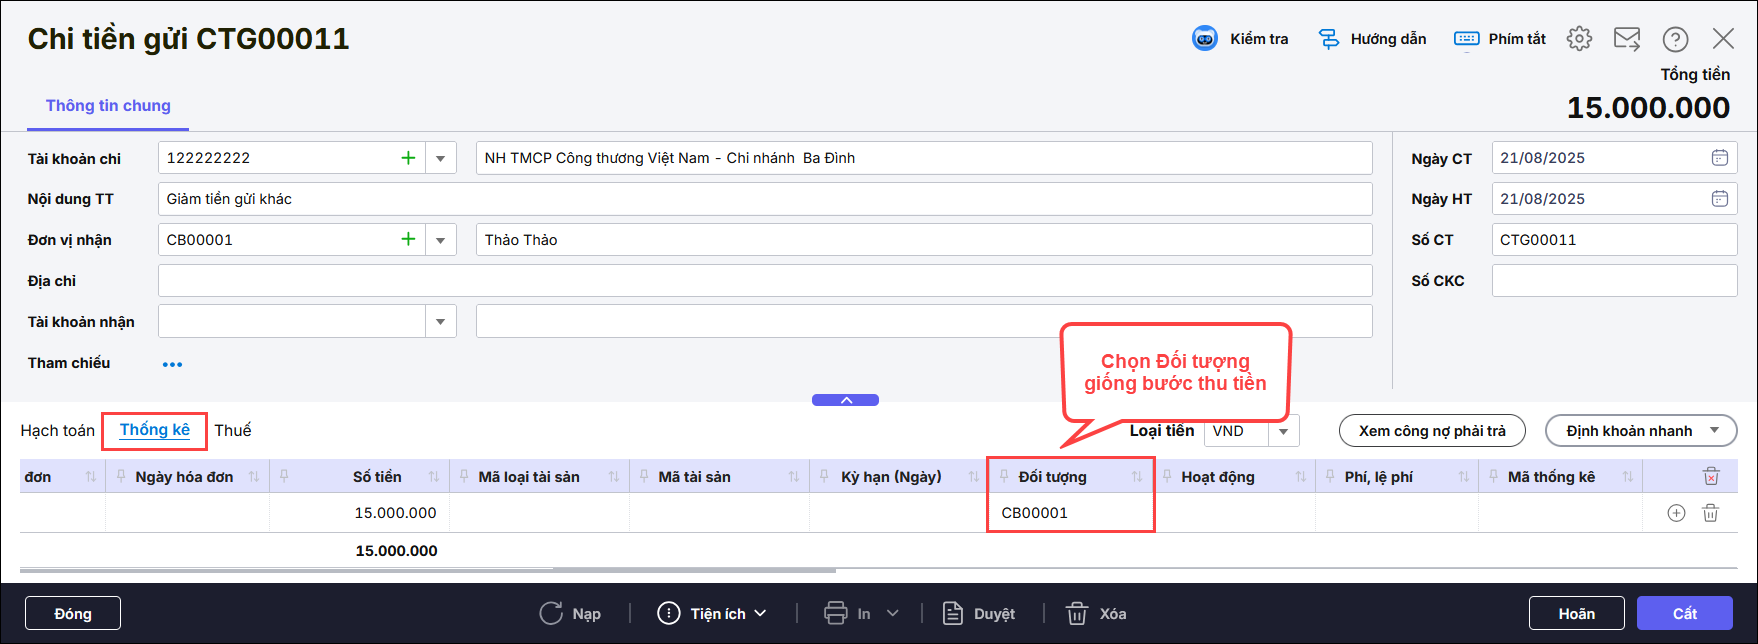Click the envelope send mail icon

[x=1627, y=39]
